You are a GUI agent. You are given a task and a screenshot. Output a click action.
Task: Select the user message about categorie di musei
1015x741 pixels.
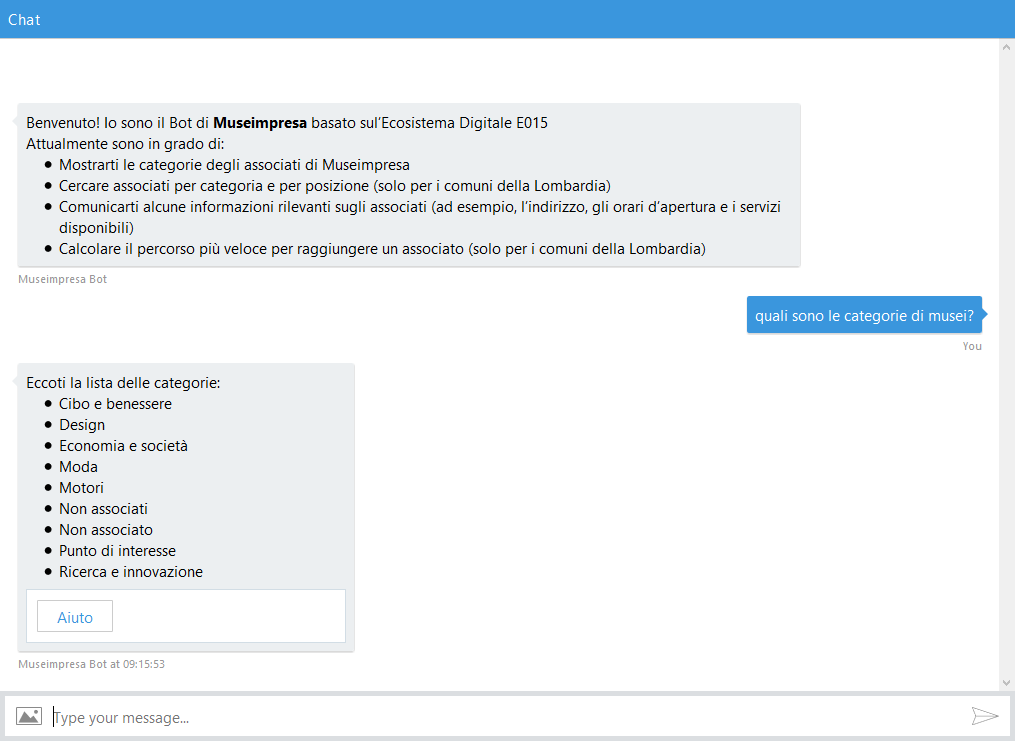click(x=864, y=316)
